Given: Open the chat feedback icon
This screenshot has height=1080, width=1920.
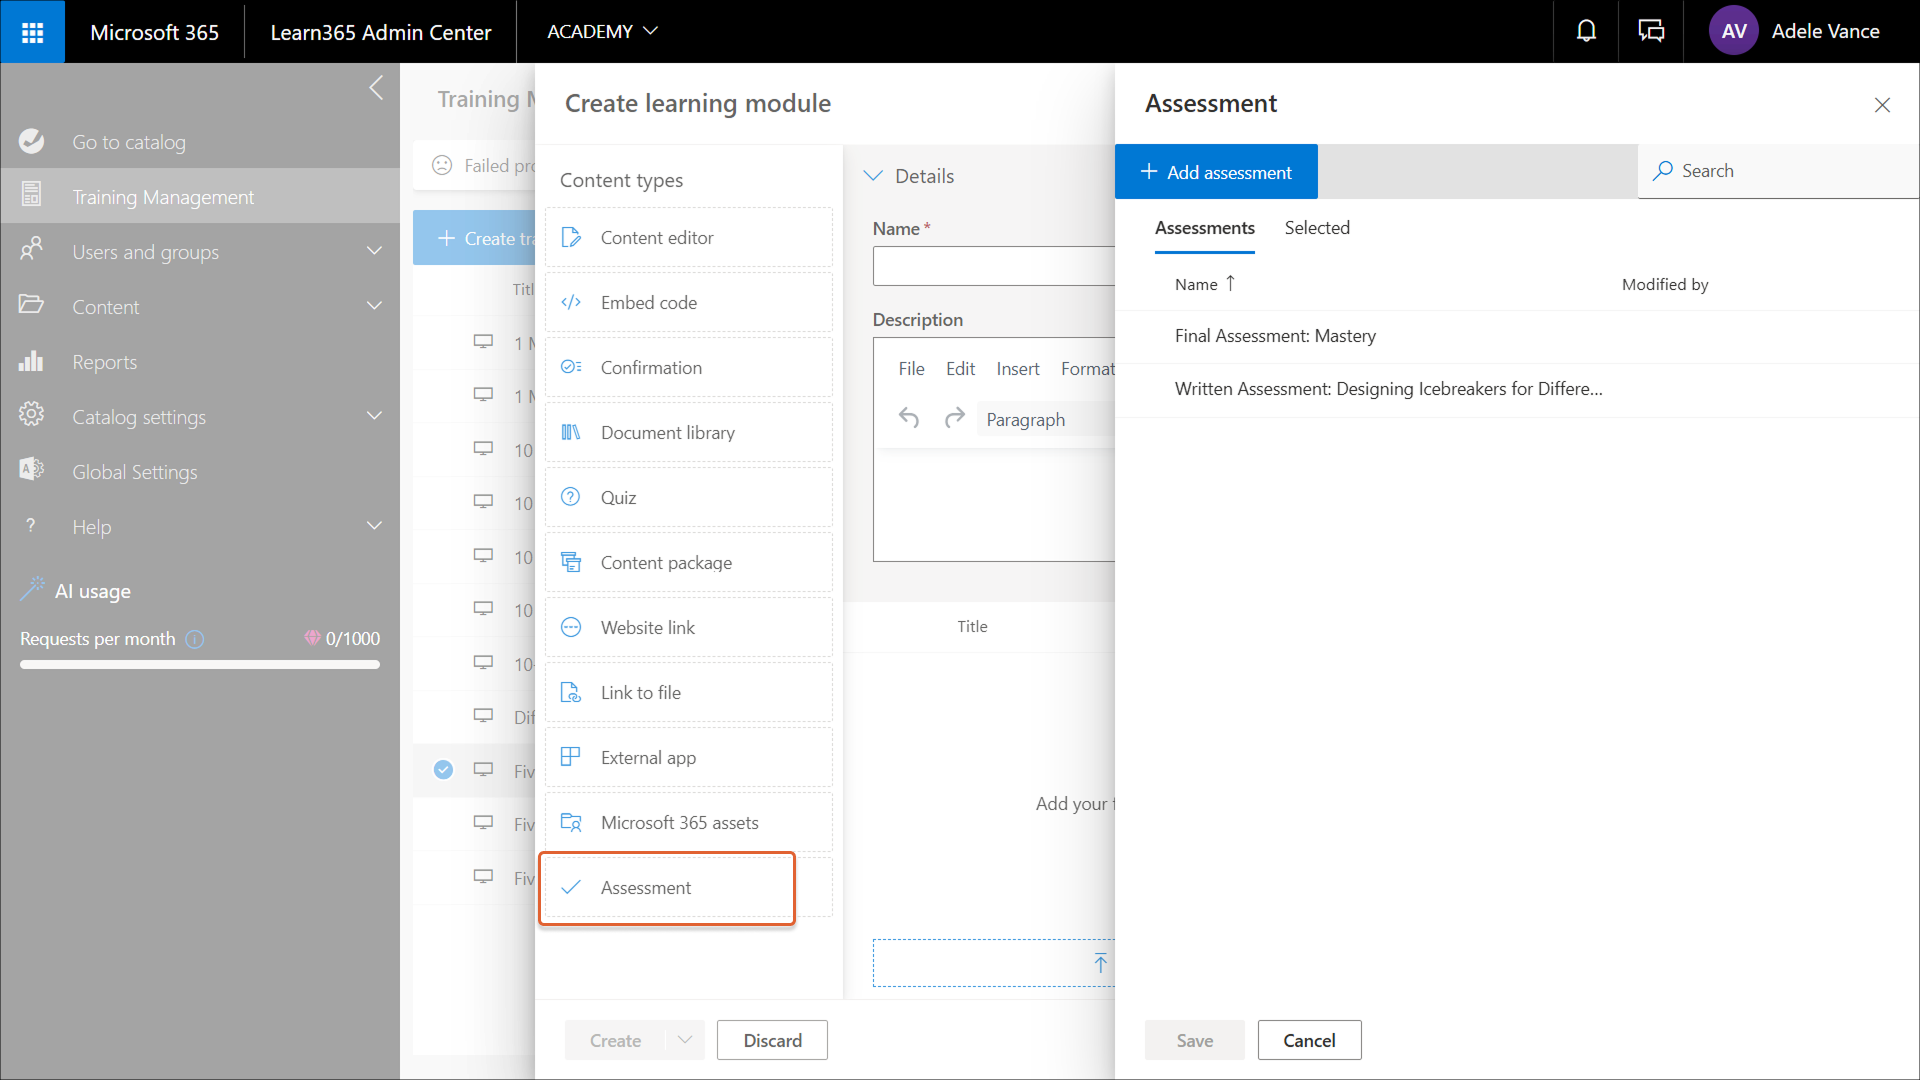Looking at the screenshot, I should [1651, 32].
